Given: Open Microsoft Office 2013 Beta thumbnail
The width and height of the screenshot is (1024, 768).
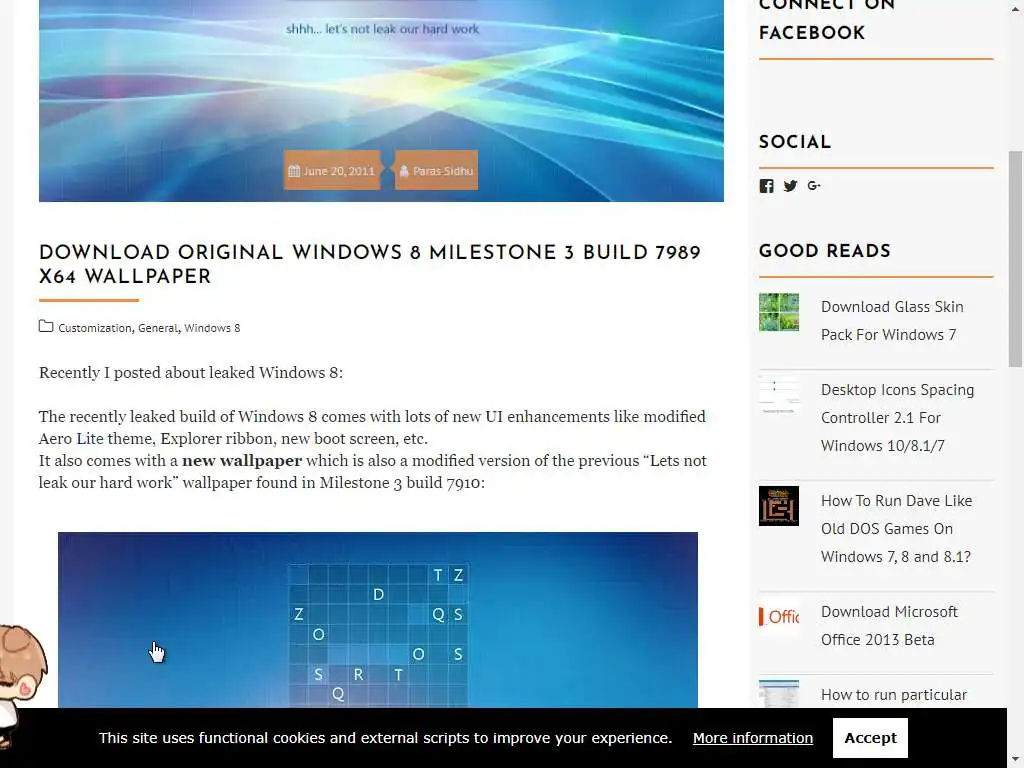Looking at the screenshot, I should 778,616.
